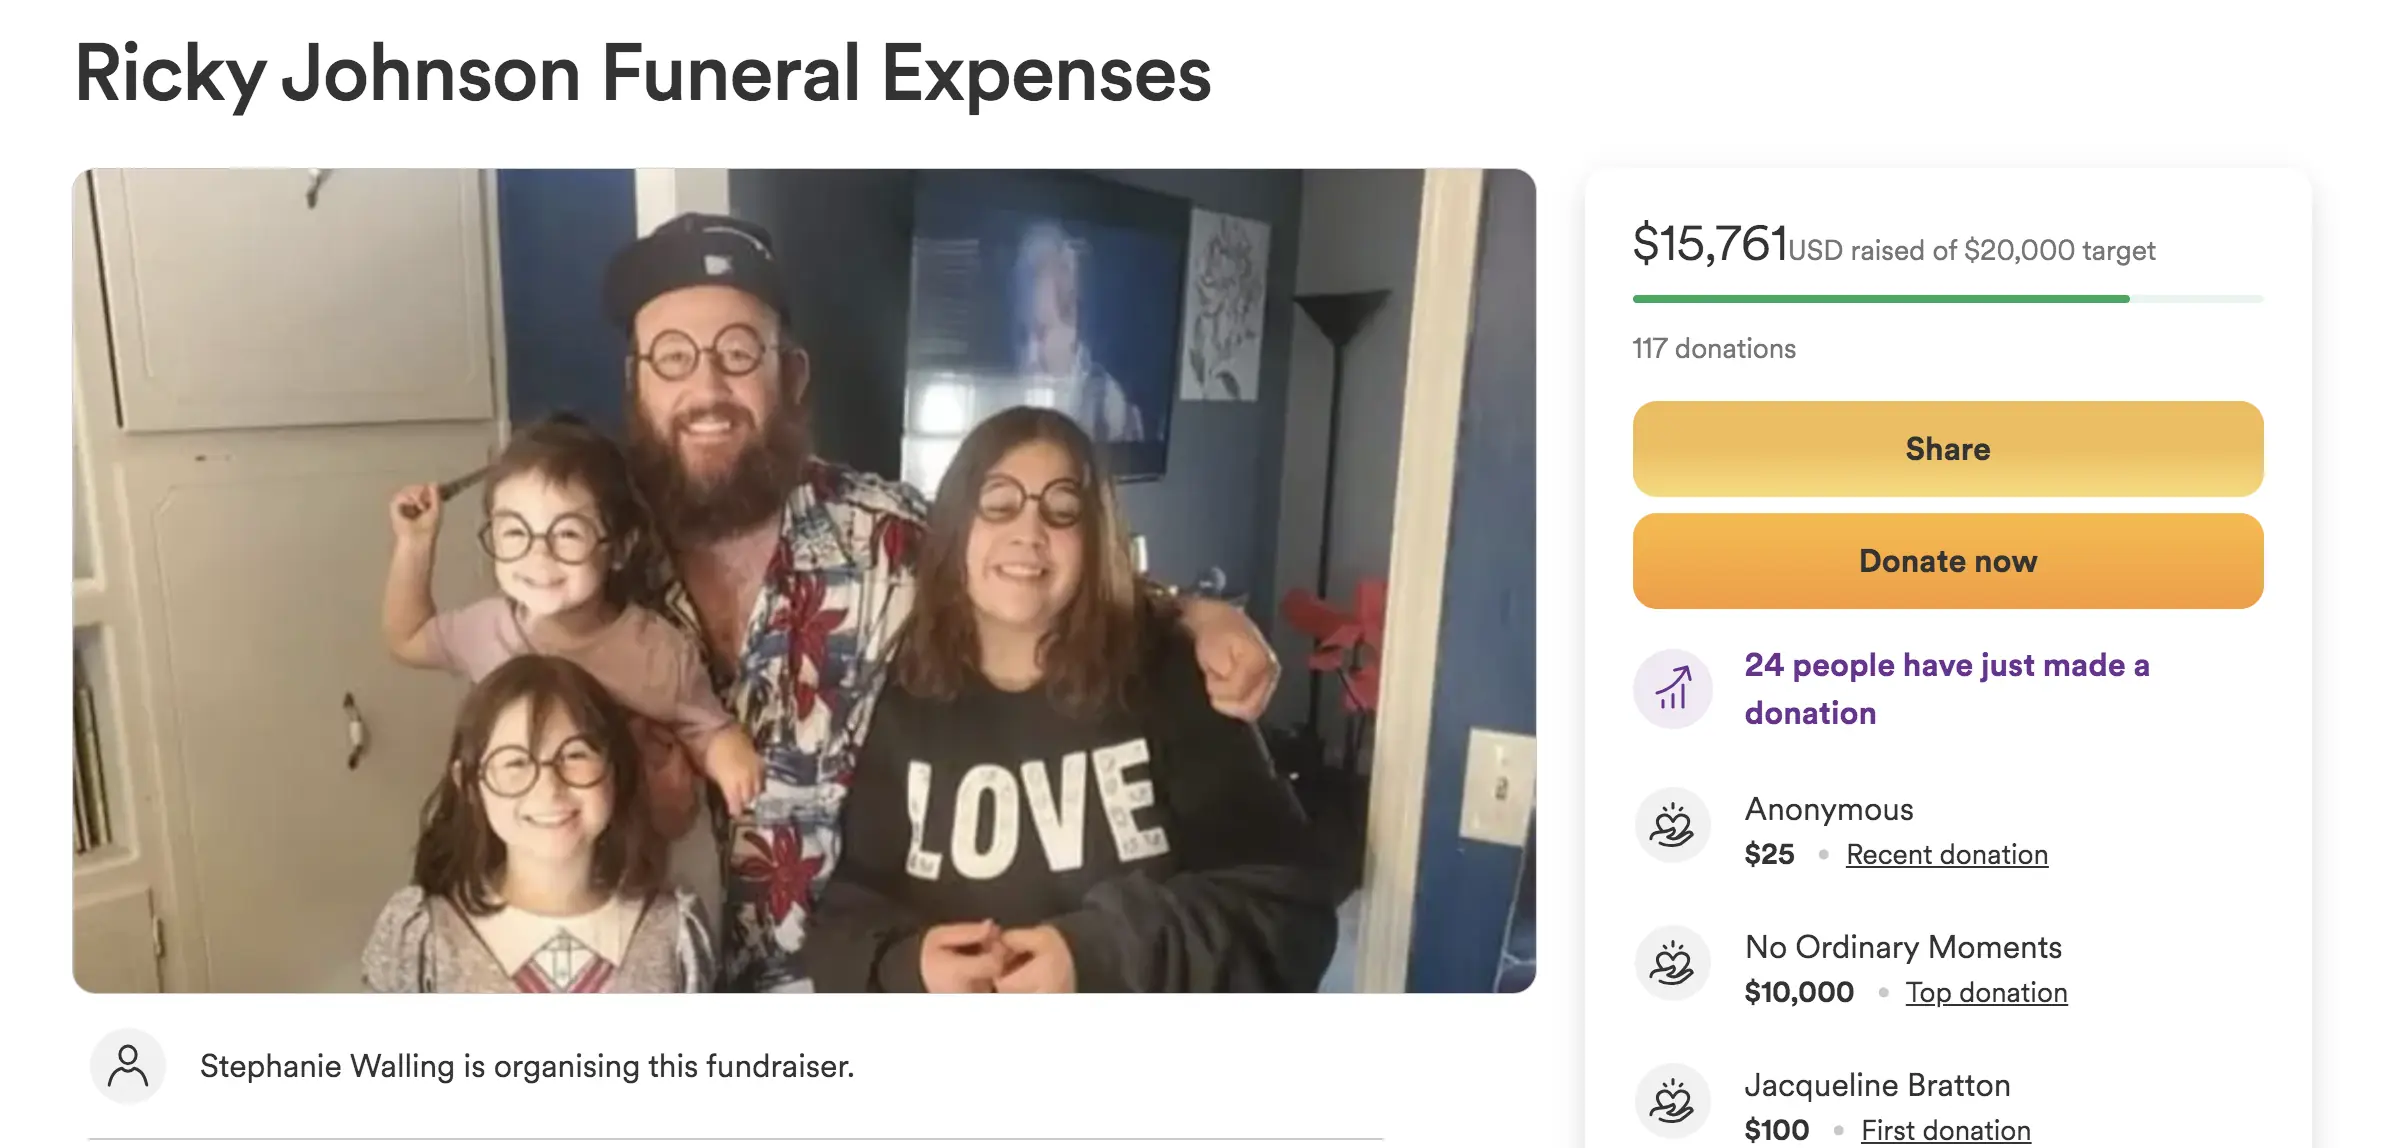Image resolution: width=2384 pixels, height=1148 pixels.
Task: Click the Donate now button
Action: [x=1947, y=561]
